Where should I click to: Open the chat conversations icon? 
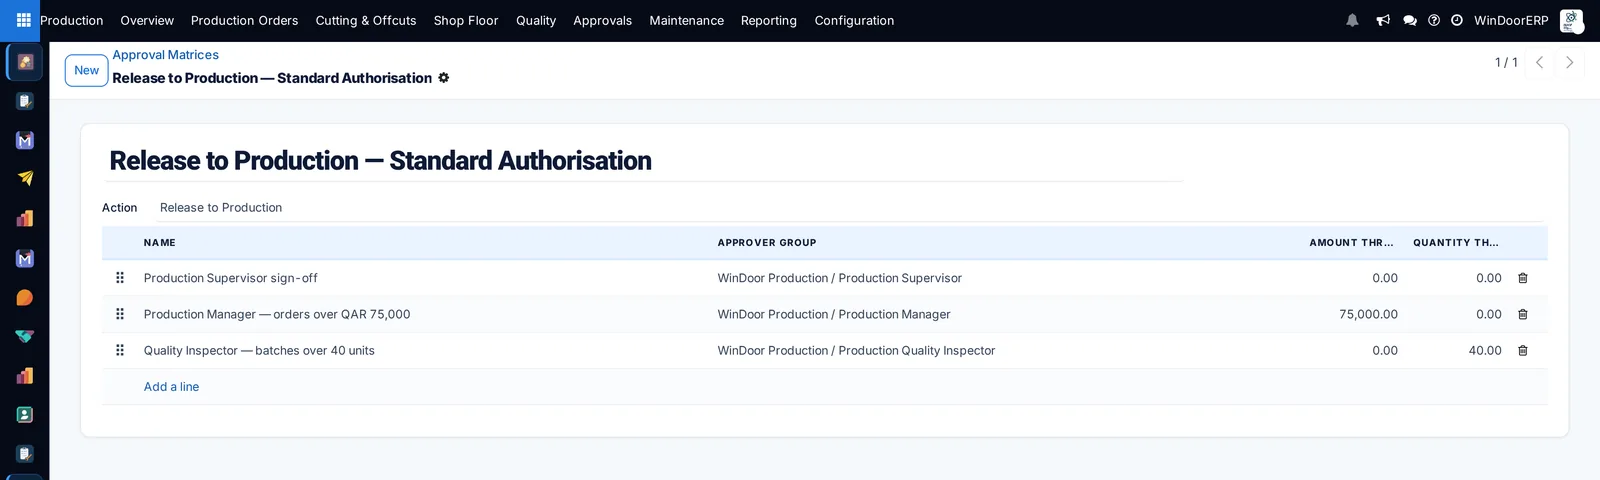(1410, 20)
